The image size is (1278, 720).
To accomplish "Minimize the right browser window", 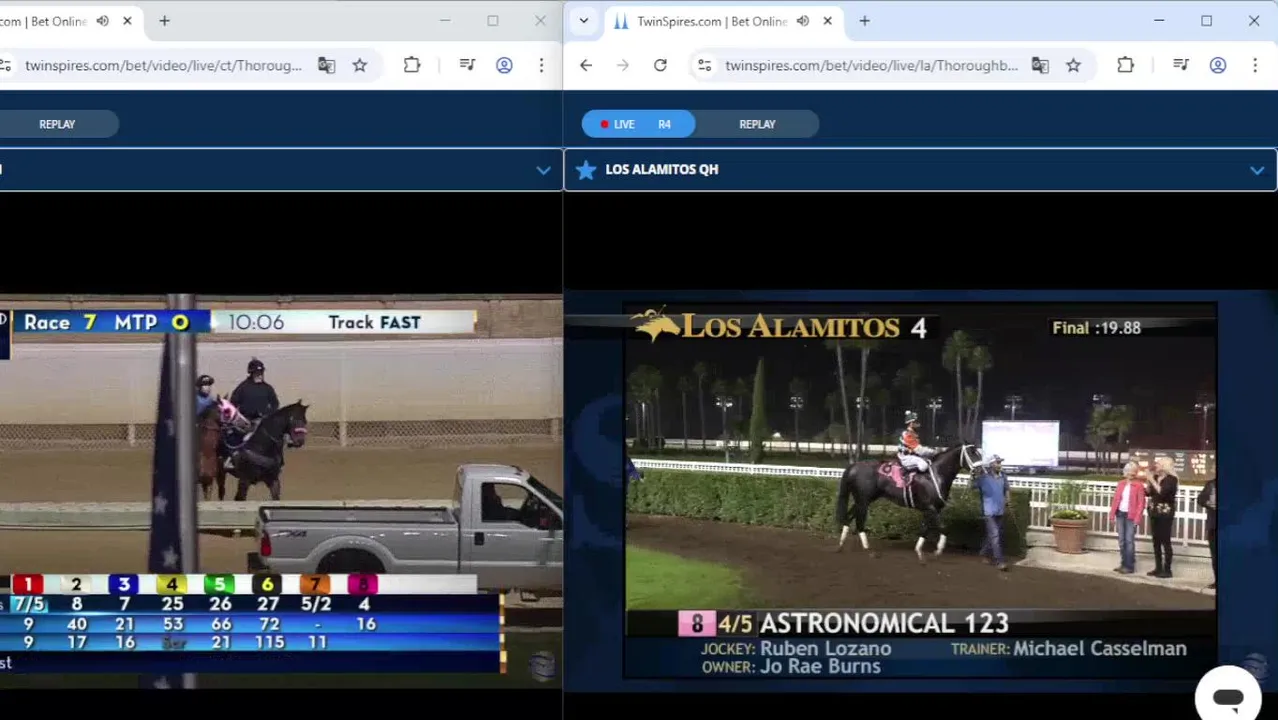I will click(1159, 21).
